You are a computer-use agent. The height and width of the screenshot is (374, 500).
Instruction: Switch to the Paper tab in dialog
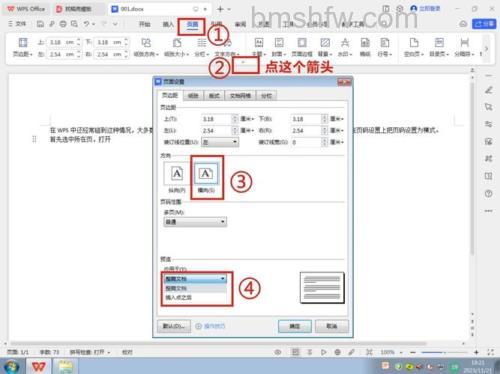(193, 96)
